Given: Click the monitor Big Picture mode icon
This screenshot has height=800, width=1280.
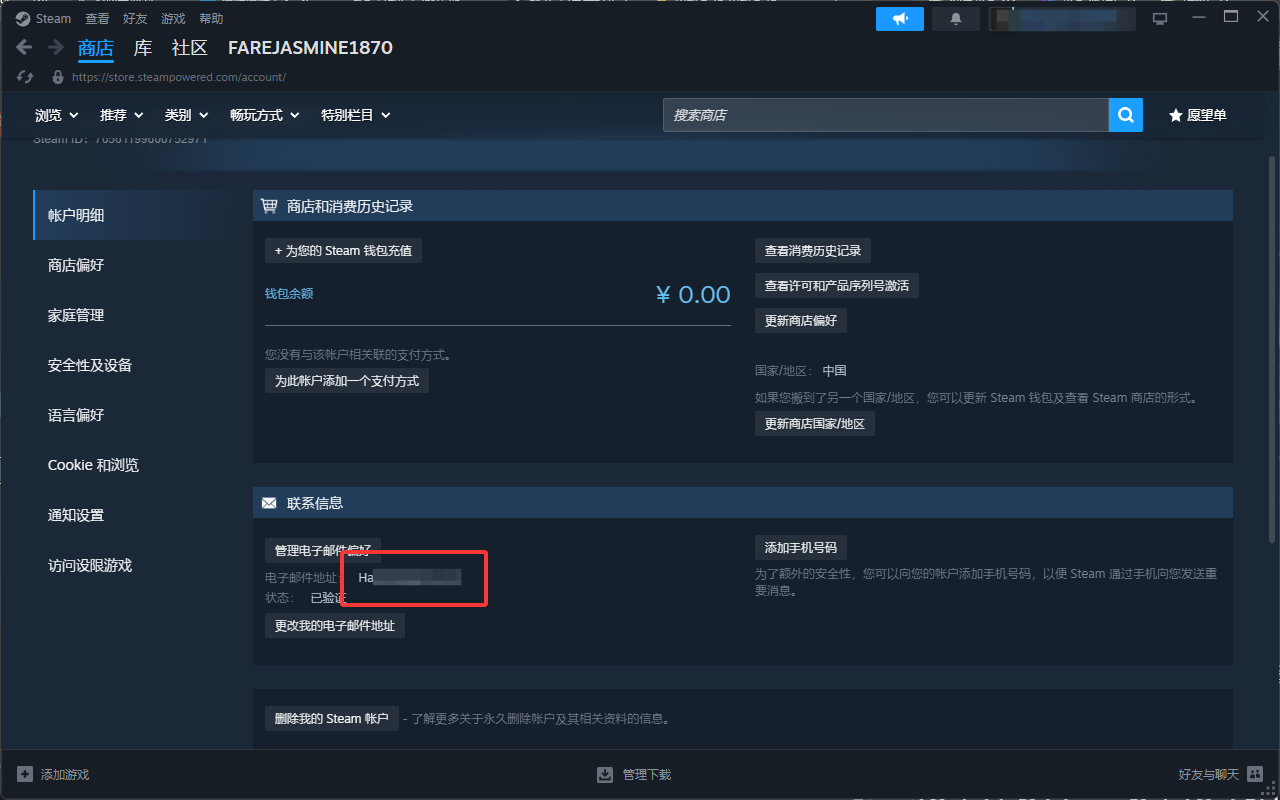Looking at the screenshot, I should (x=1160, y=19).
